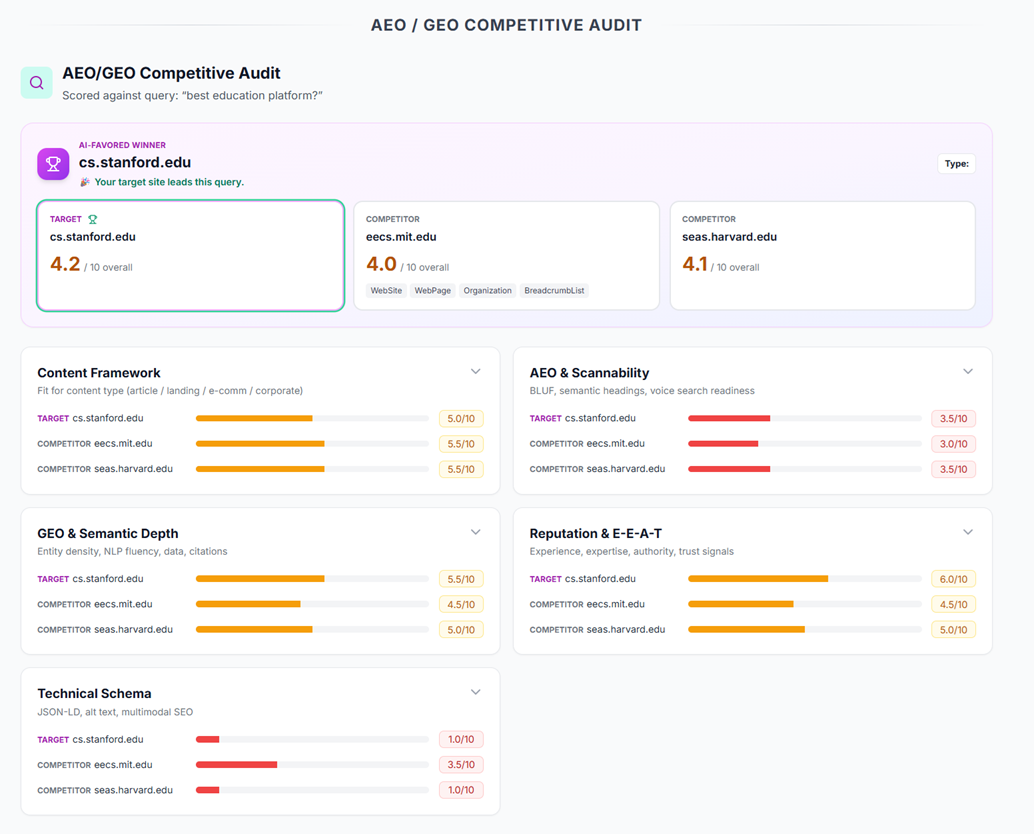Click seas.harvard.edu row in Reputation section
The height and width of the screenshot is (834, 1034).
pos(752,630)
